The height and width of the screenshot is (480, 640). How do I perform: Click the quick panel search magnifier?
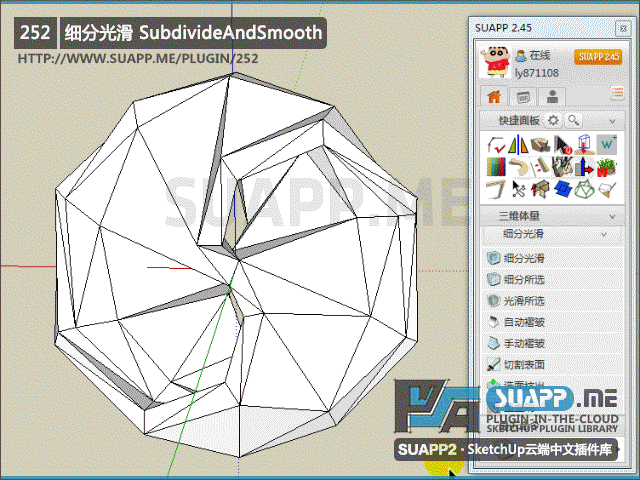point(573,120)
